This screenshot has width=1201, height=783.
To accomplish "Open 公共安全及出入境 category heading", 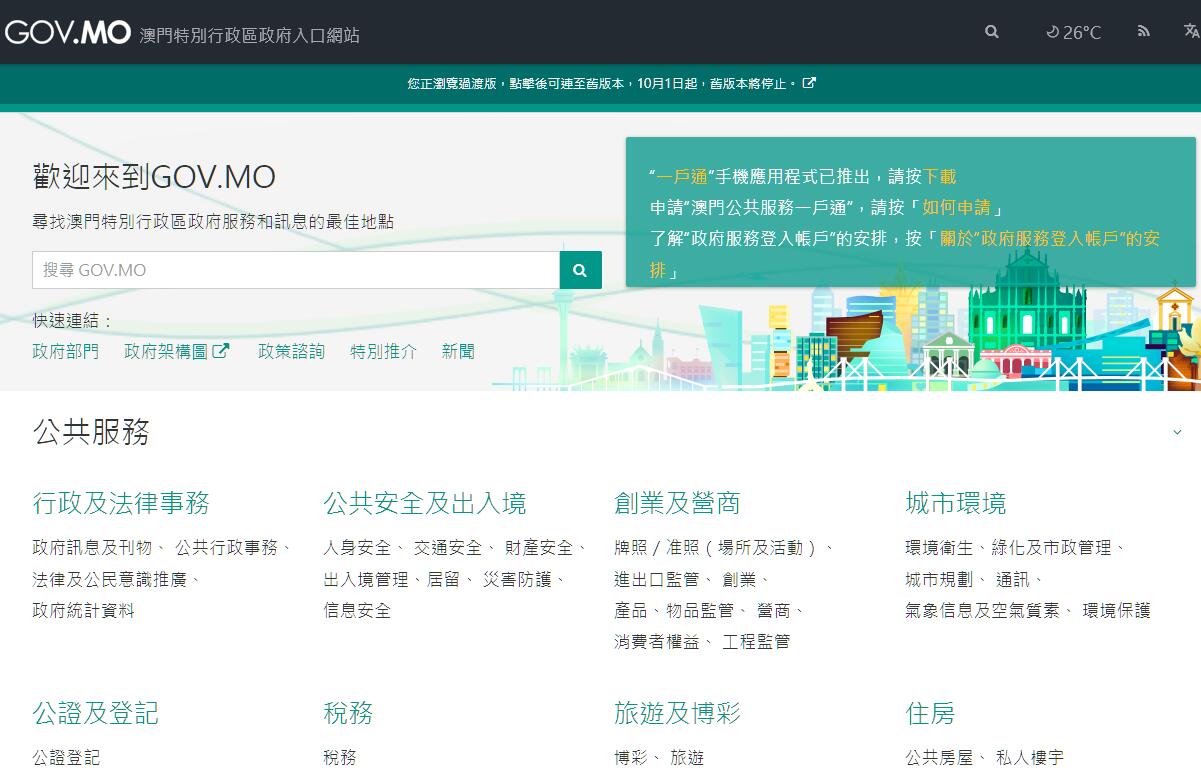I will tap(424, 503).
